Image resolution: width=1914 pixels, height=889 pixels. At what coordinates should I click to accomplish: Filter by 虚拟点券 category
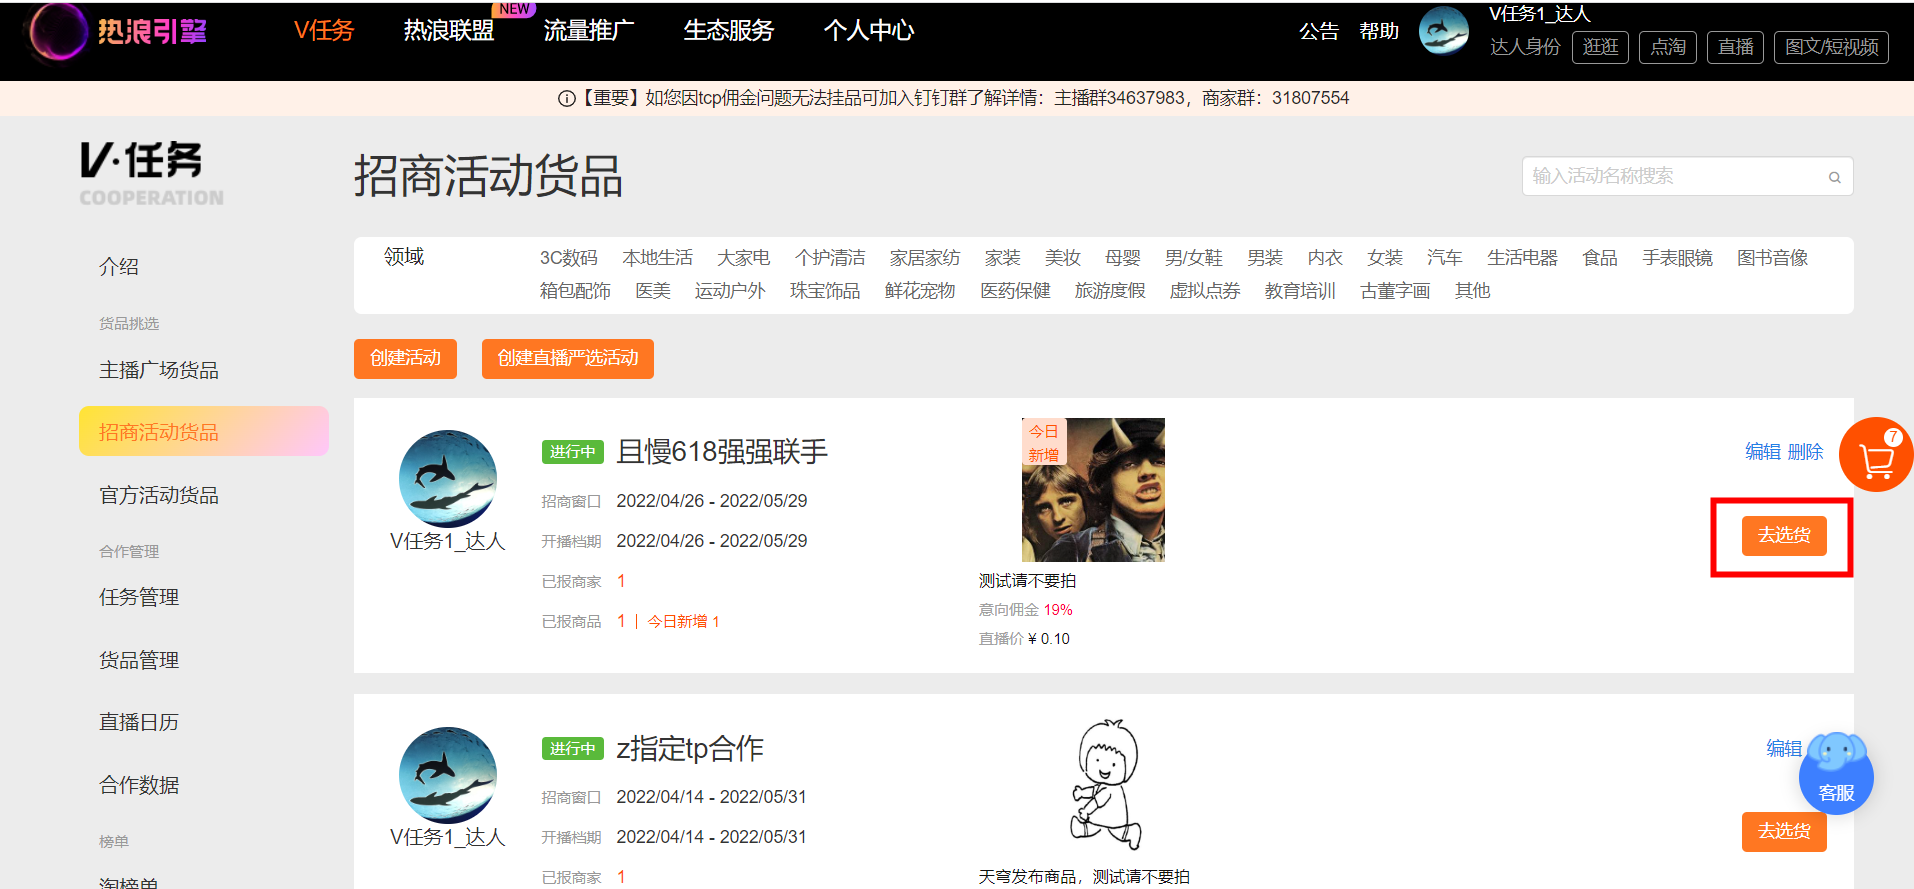tap(1205, 291)
